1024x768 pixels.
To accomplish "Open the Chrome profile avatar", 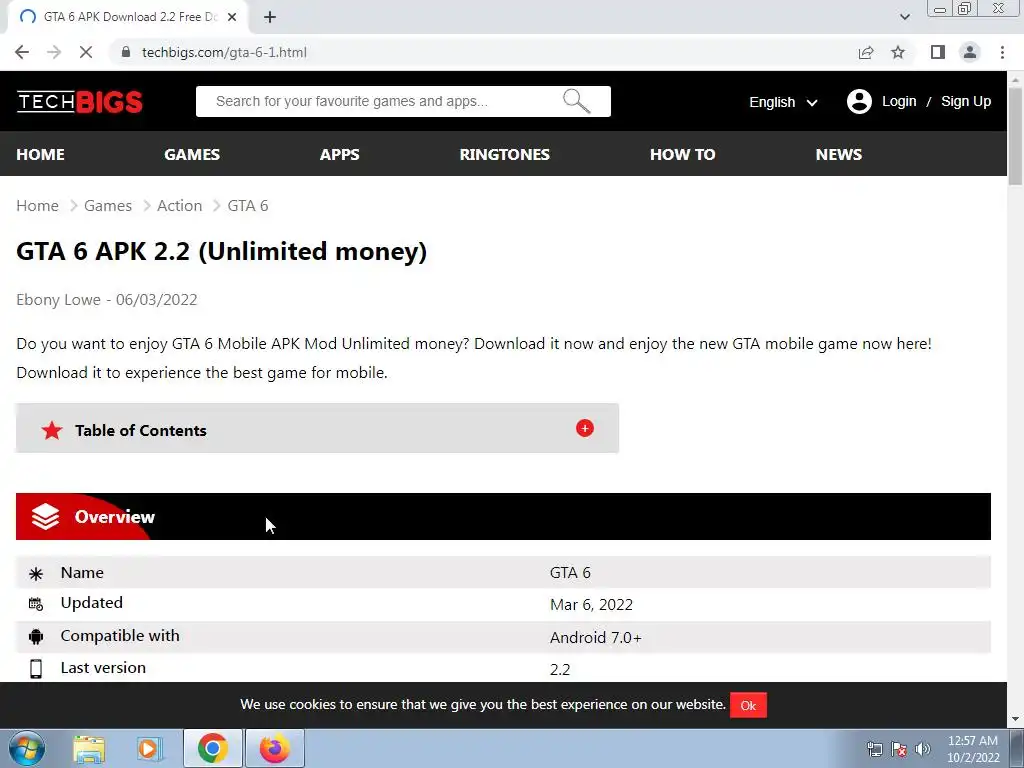I will 970,52.
